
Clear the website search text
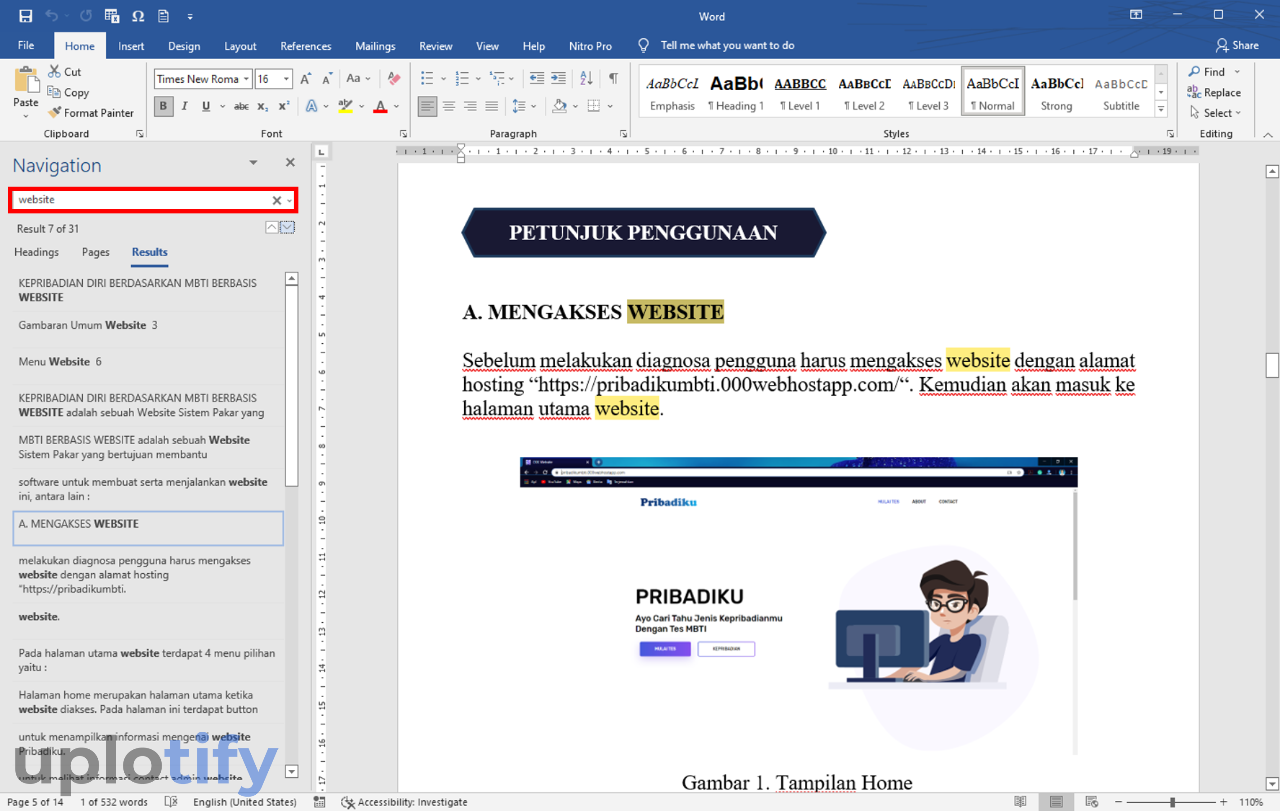tap(277, 201)
